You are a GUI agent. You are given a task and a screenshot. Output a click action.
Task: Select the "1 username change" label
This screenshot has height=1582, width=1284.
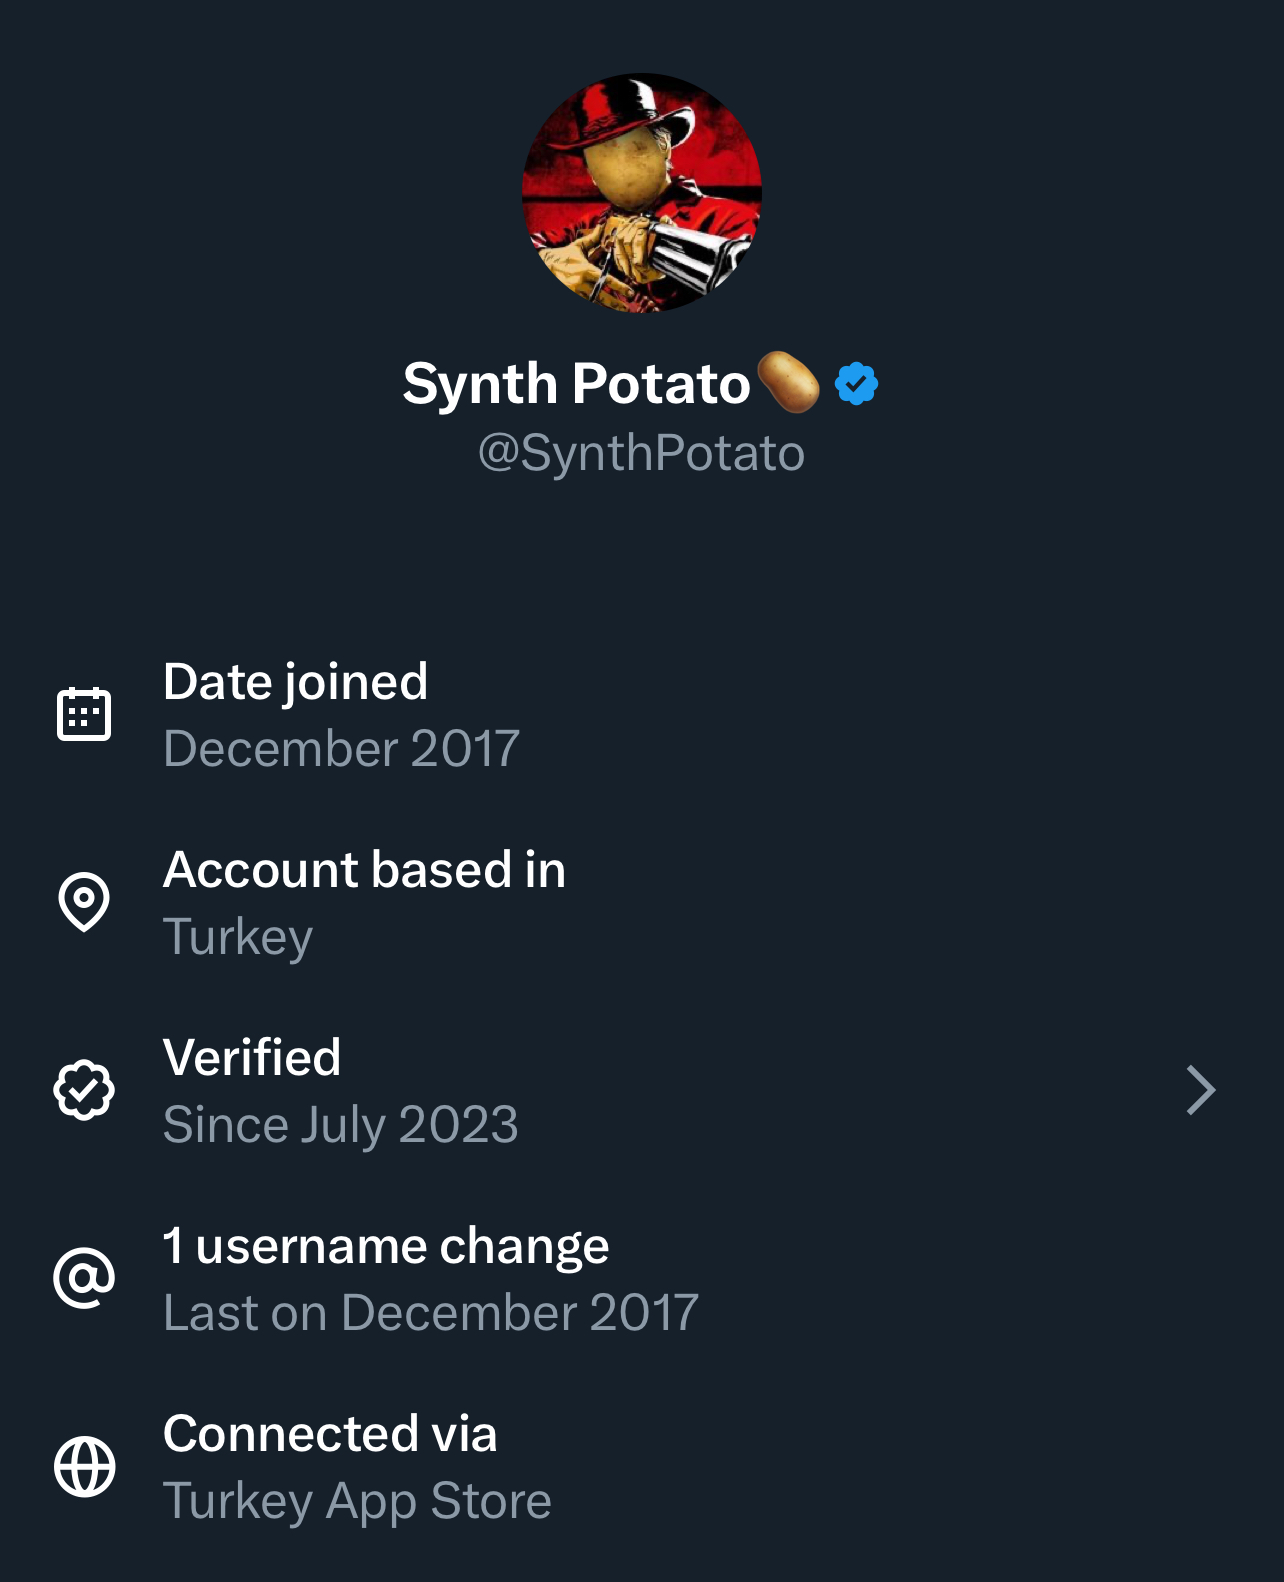[x=386, y=1246]
